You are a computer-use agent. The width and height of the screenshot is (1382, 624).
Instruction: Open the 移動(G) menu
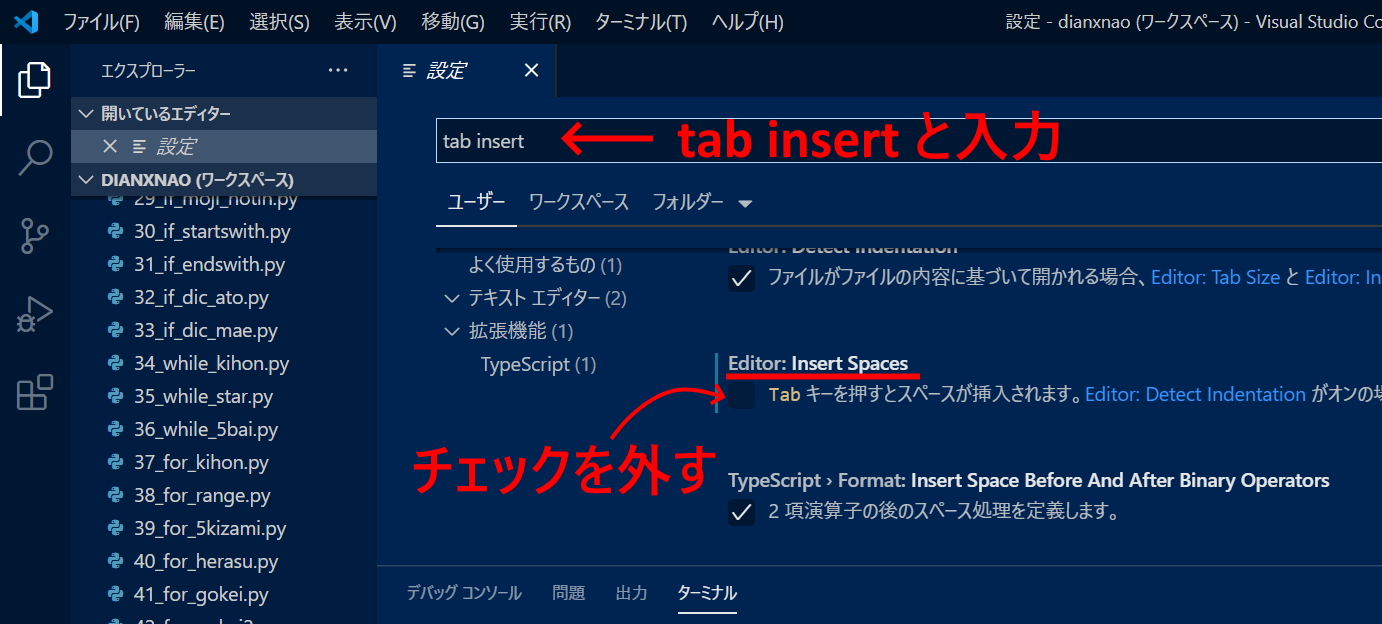coord(453,22)
